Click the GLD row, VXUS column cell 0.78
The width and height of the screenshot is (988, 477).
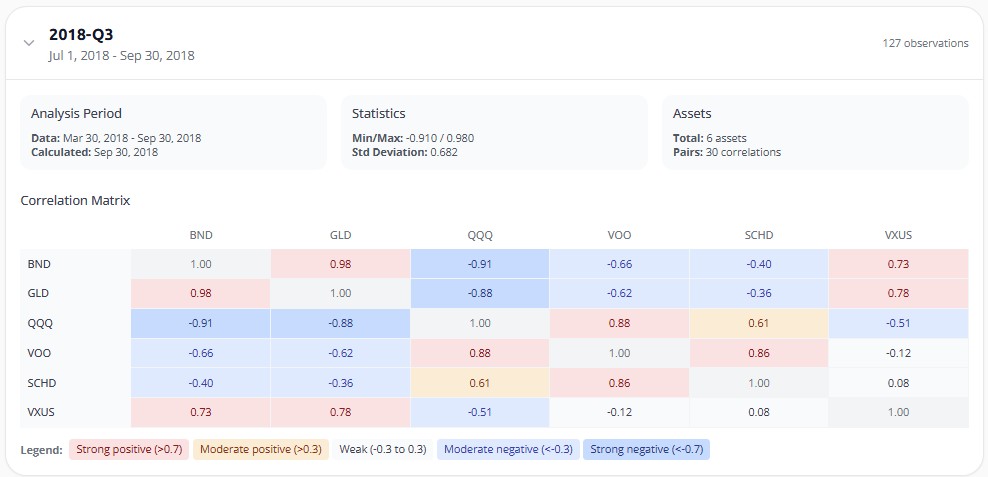(x=899, y=294)
